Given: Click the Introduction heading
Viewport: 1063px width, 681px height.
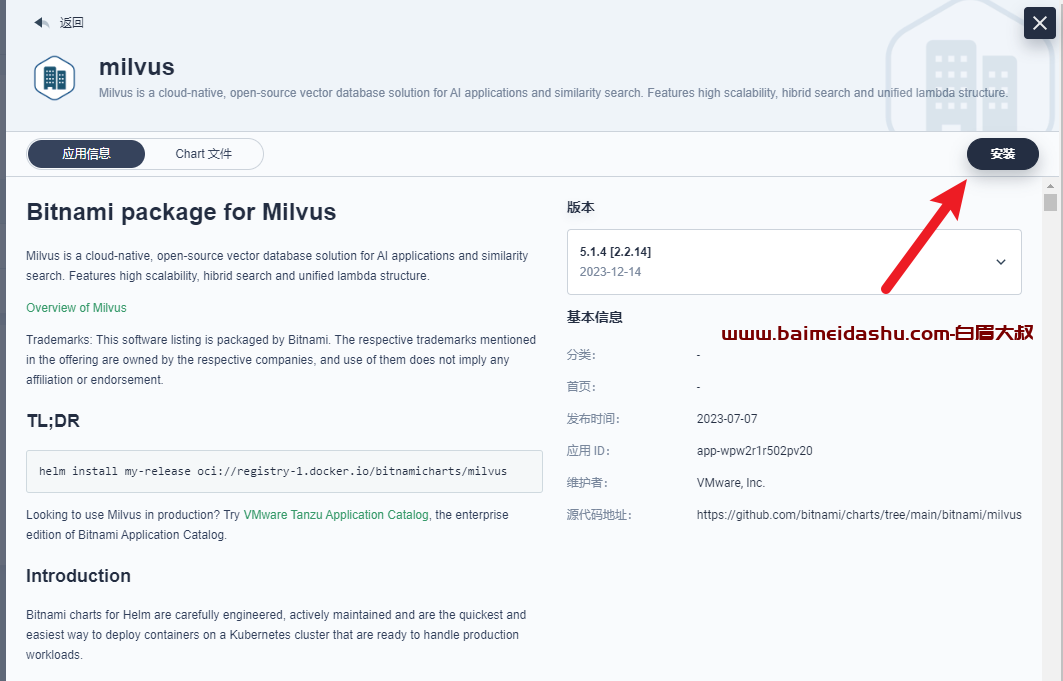Looking at the screenshot, I should (x=78, y=576).
